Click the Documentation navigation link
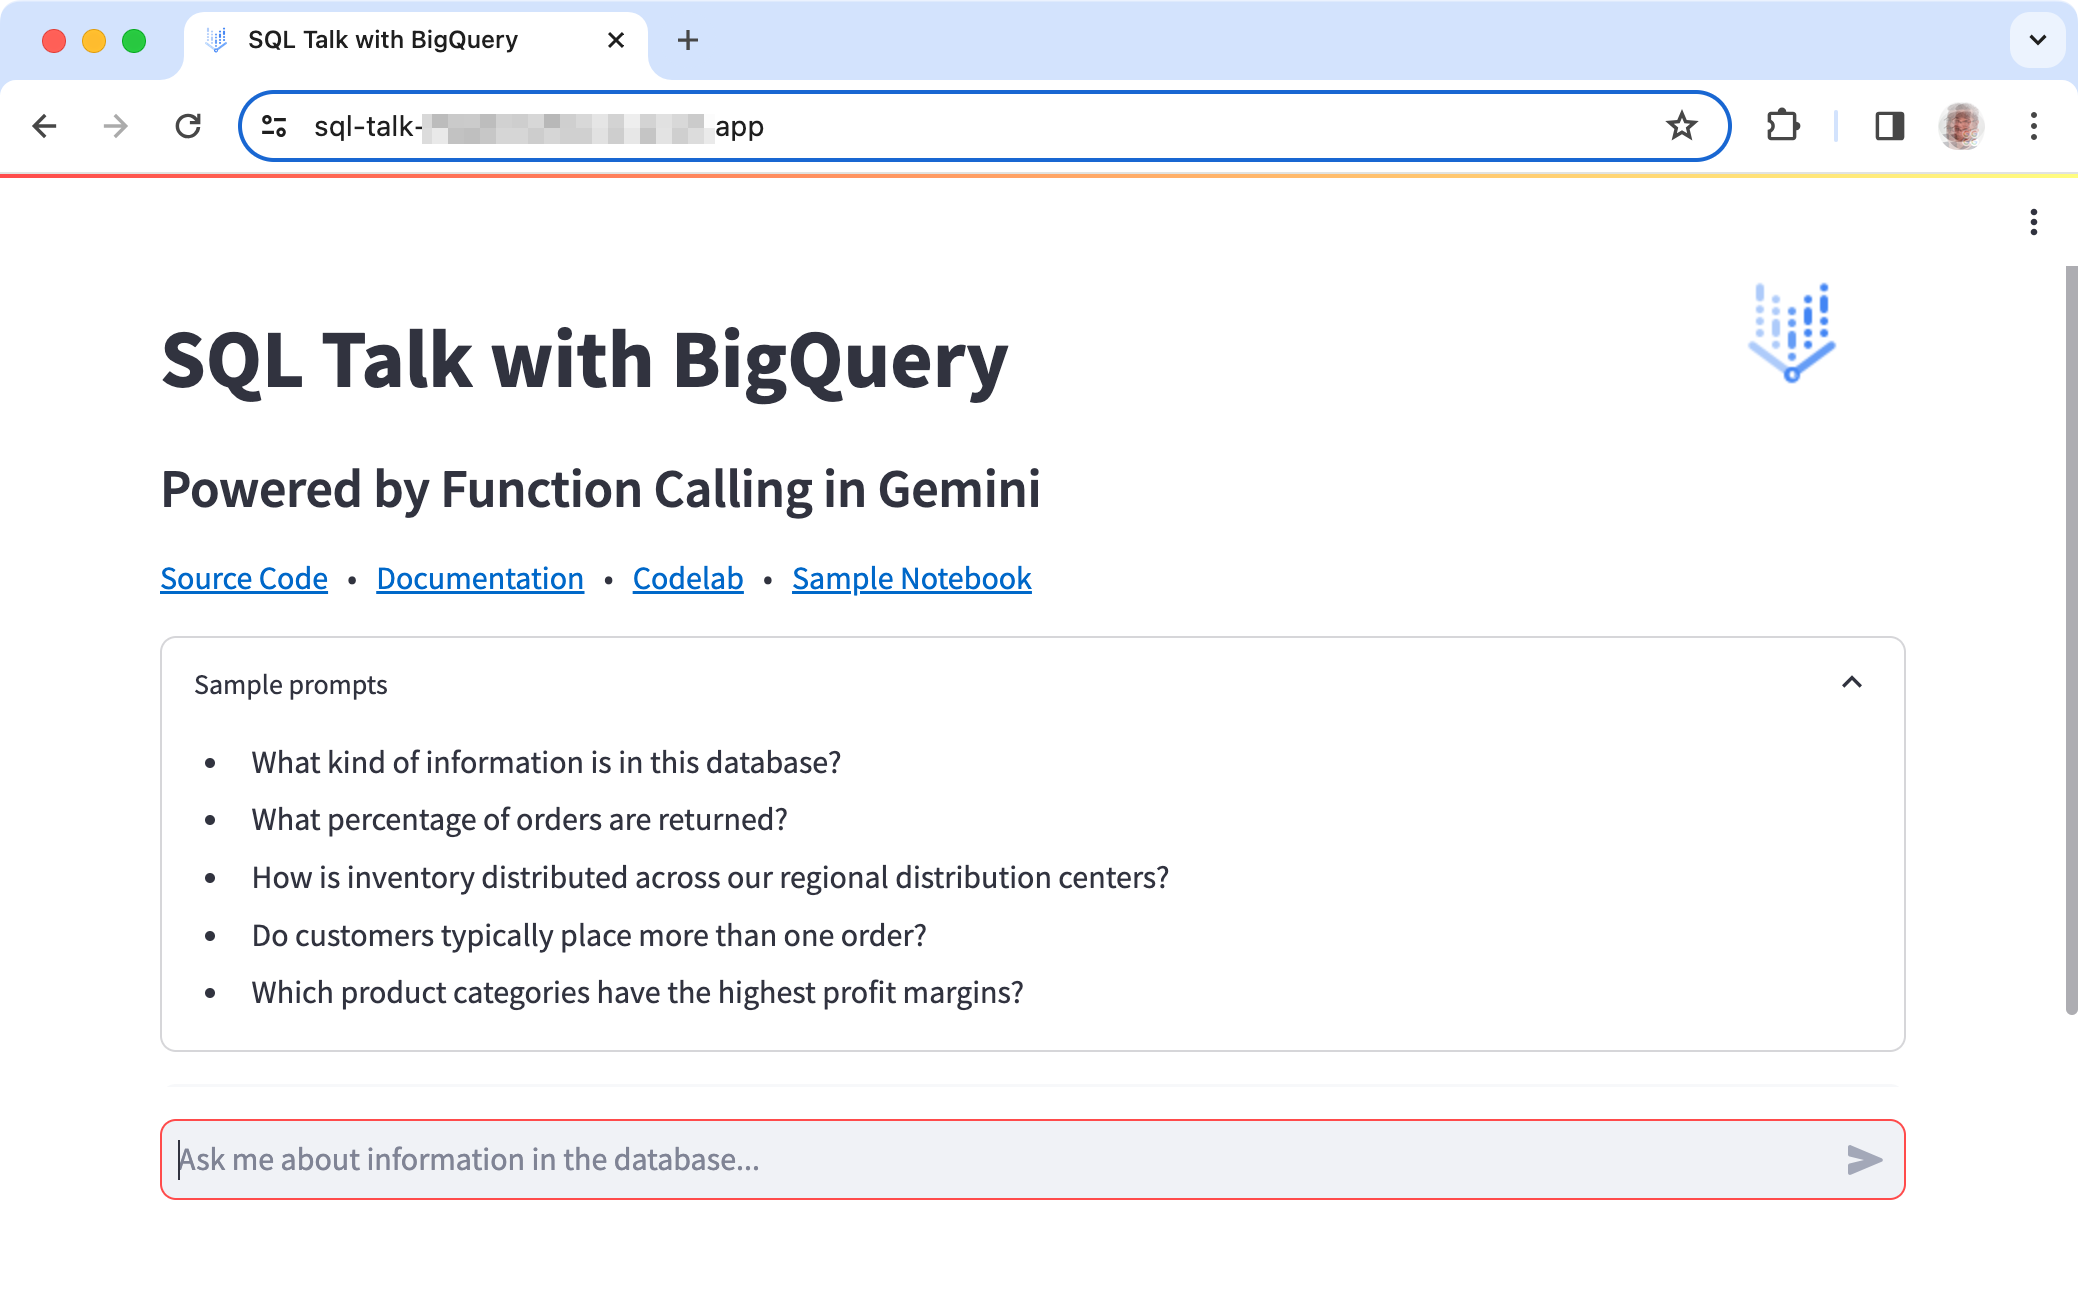This screenshot has height=1310, width=2078. pos(480,578)
